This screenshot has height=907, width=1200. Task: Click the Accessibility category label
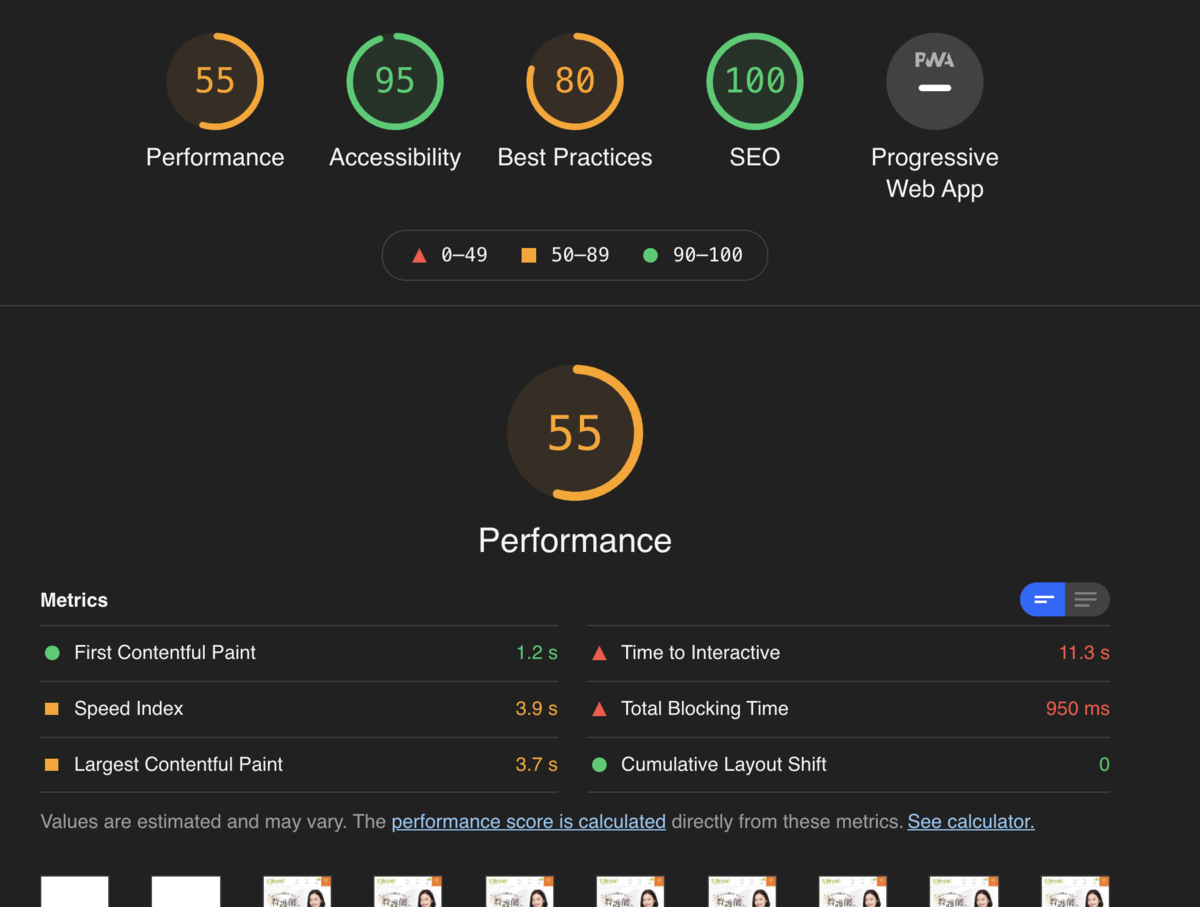(395, 158)
